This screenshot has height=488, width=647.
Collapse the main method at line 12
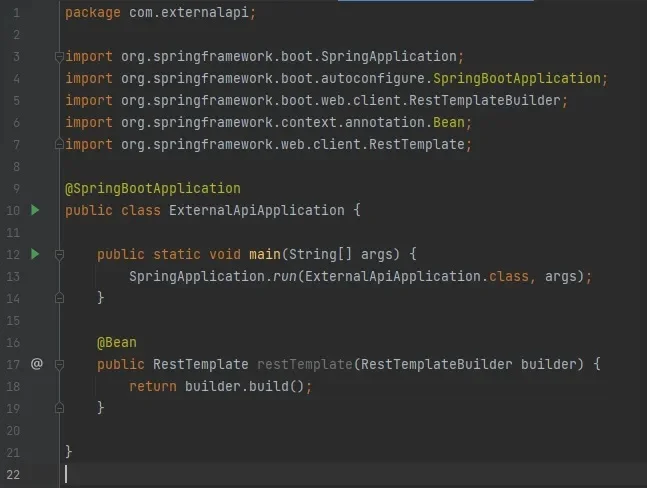click(59, 255)
